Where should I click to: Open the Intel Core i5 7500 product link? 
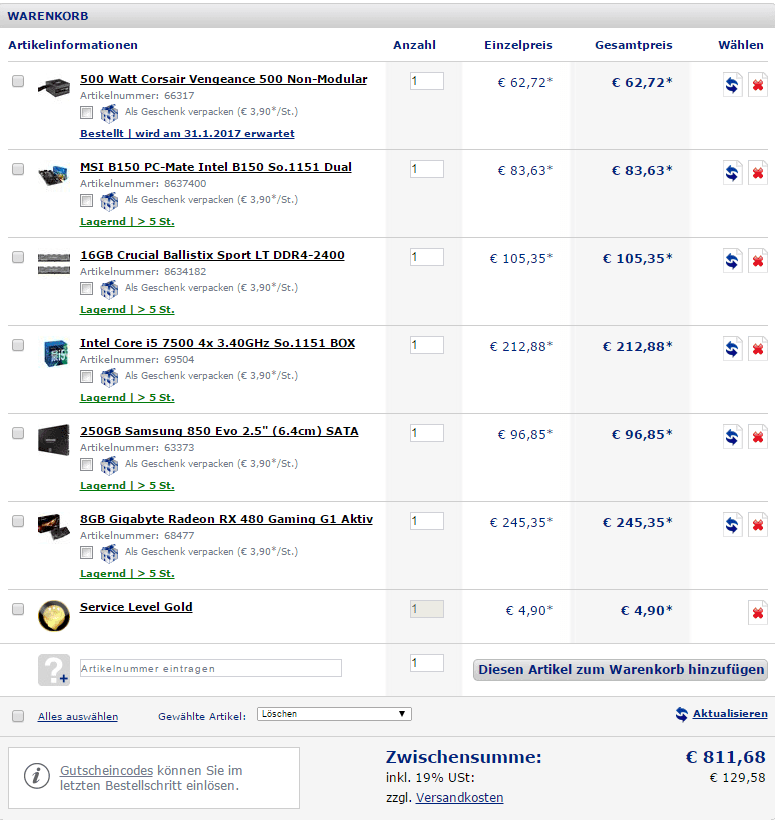coord(217,343)
